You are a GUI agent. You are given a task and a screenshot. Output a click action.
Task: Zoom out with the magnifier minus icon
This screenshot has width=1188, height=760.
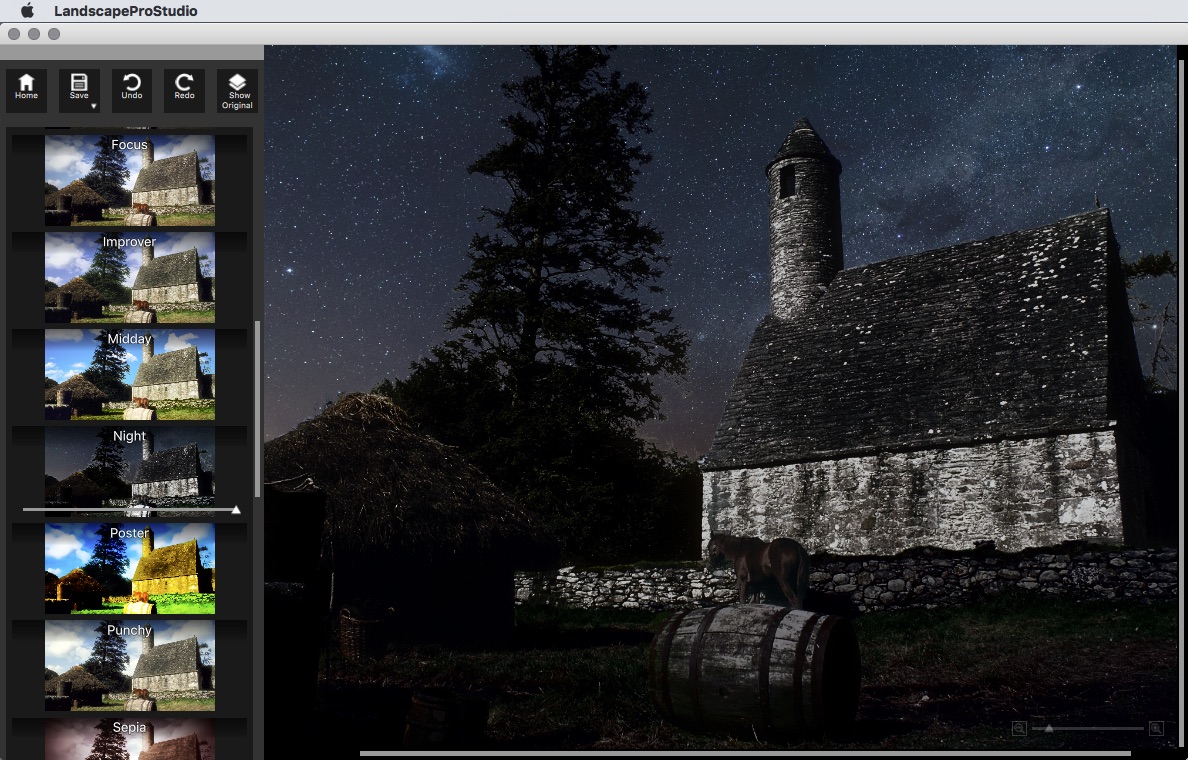click(1019, 728)
